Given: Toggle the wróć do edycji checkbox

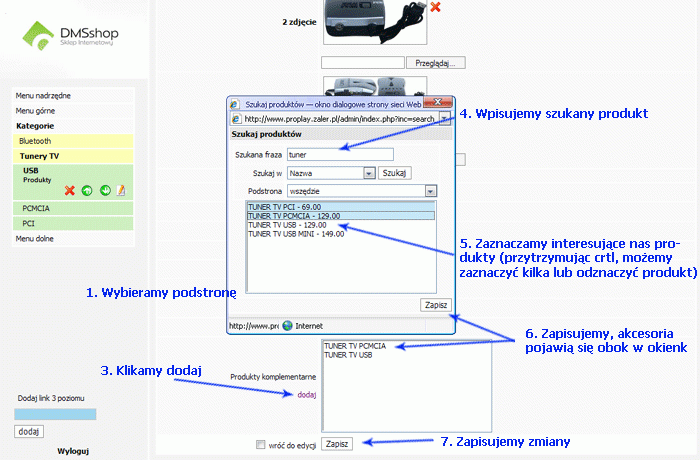Looking at the screenshot, I should tap(260, 444).
